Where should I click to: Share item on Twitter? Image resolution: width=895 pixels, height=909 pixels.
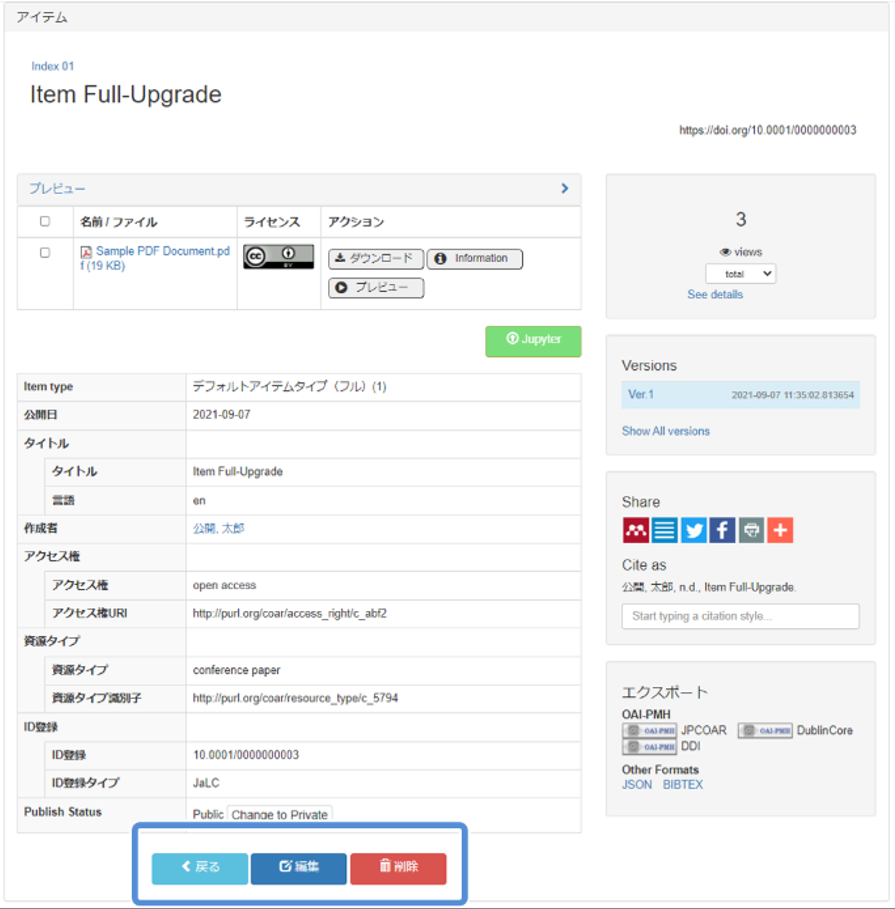(693, 530)
